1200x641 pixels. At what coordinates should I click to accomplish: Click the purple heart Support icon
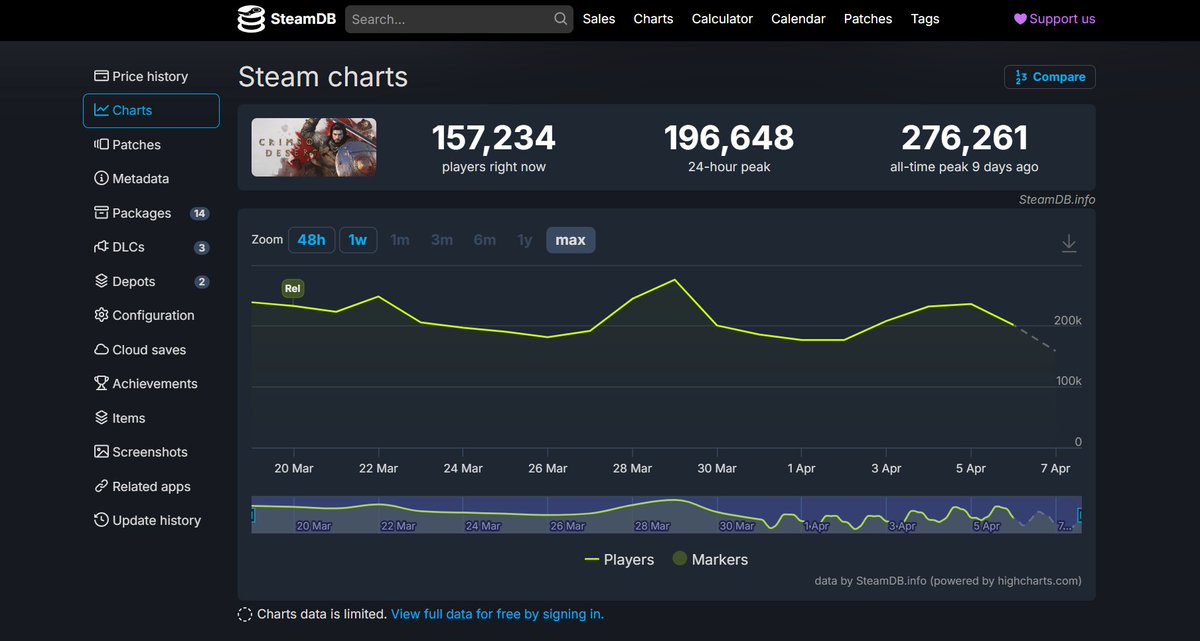click(x=1020, y=19)
